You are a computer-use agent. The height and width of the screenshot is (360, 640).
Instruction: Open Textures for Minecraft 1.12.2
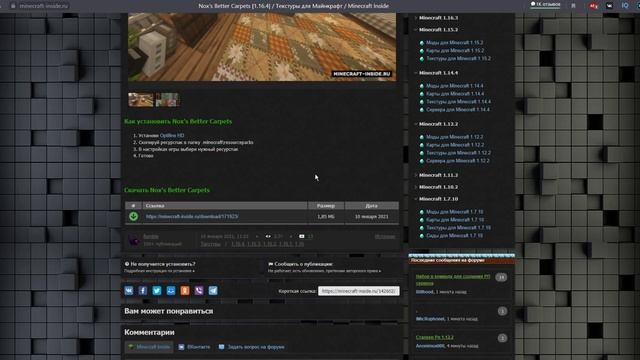(x=458, y=153)
